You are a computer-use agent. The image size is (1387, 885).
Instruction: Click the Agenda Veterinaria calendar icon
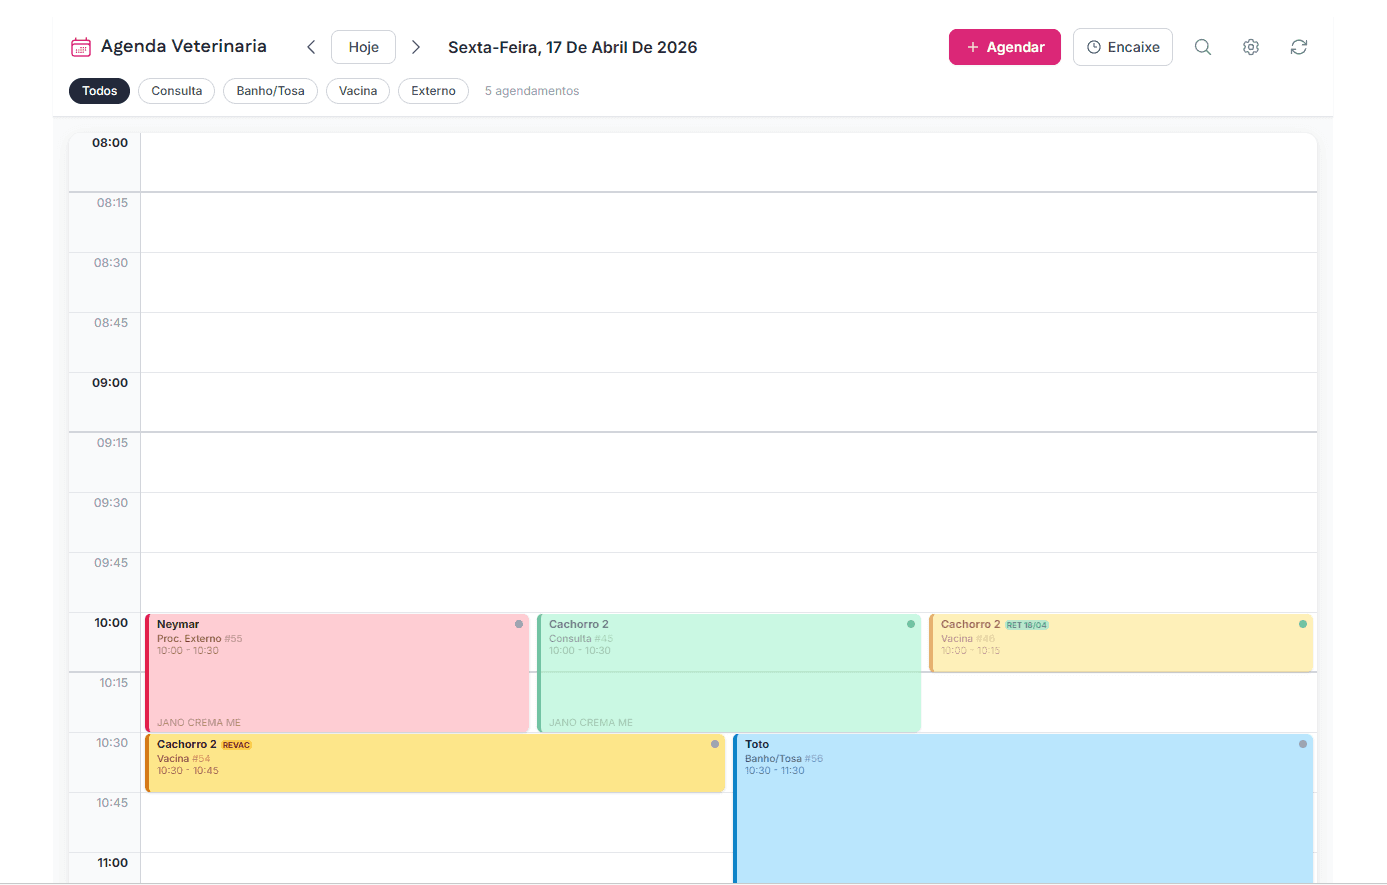click(x=81, y=47)
